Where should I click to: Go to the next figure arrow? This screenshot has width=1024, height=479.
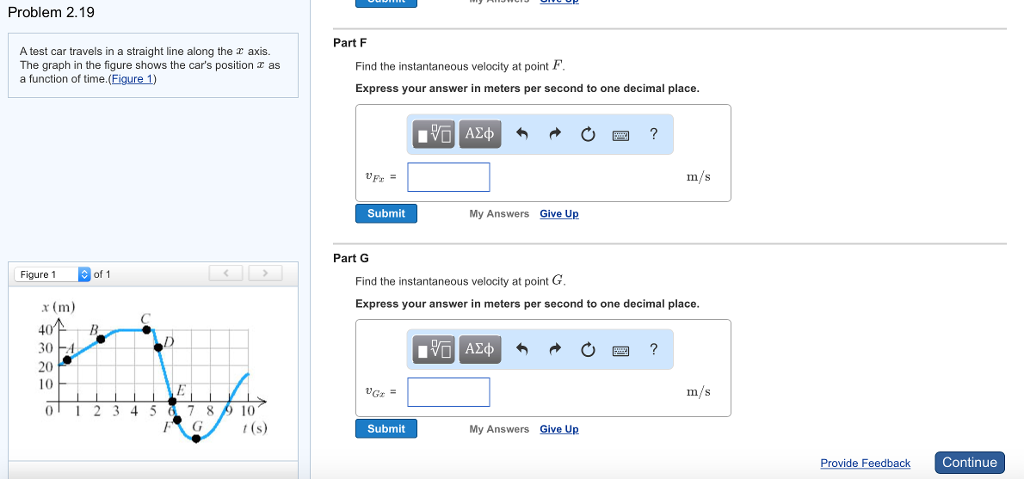(264, 273)
